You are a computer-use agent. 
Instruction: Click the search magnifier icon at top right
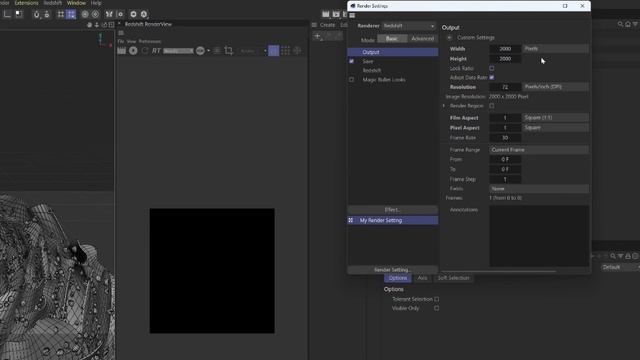pos(620,24)
